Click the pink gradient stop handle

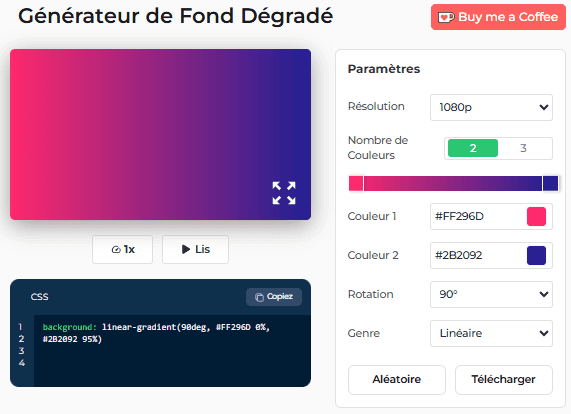coord(356,183)
